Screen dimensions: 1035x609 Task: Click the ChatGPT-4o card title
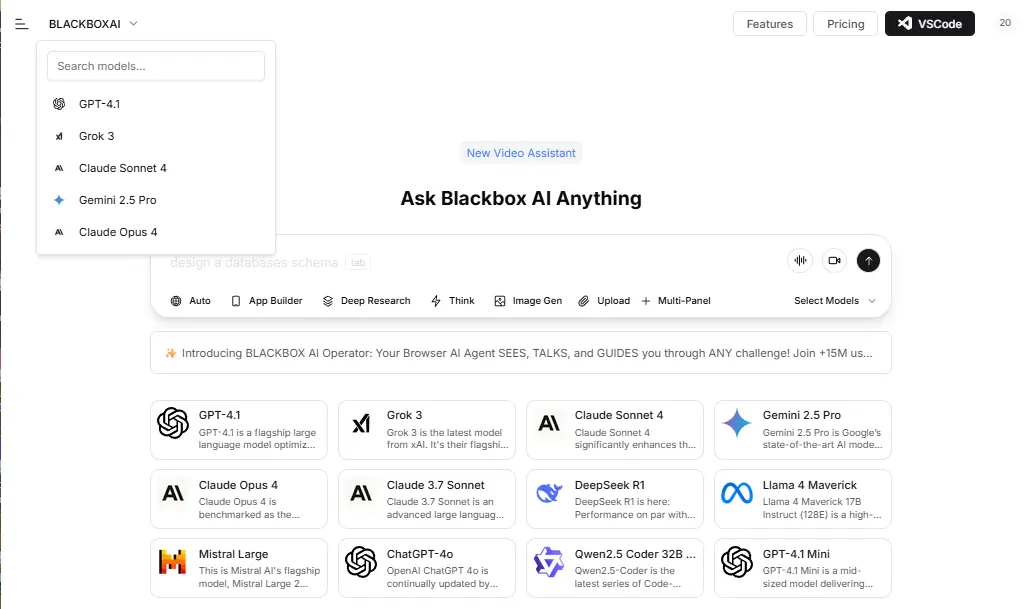(x=420, y=554)
